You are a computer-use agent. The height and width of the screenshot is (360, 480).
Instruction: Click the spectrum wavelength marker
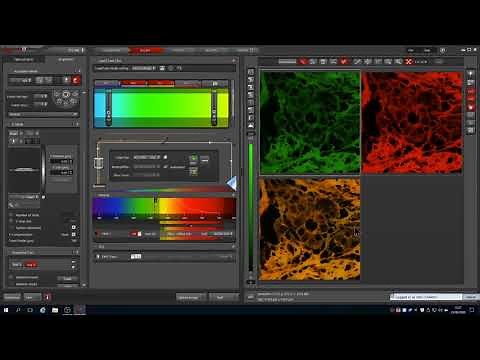pyautogui.click(x=155, y=200)
